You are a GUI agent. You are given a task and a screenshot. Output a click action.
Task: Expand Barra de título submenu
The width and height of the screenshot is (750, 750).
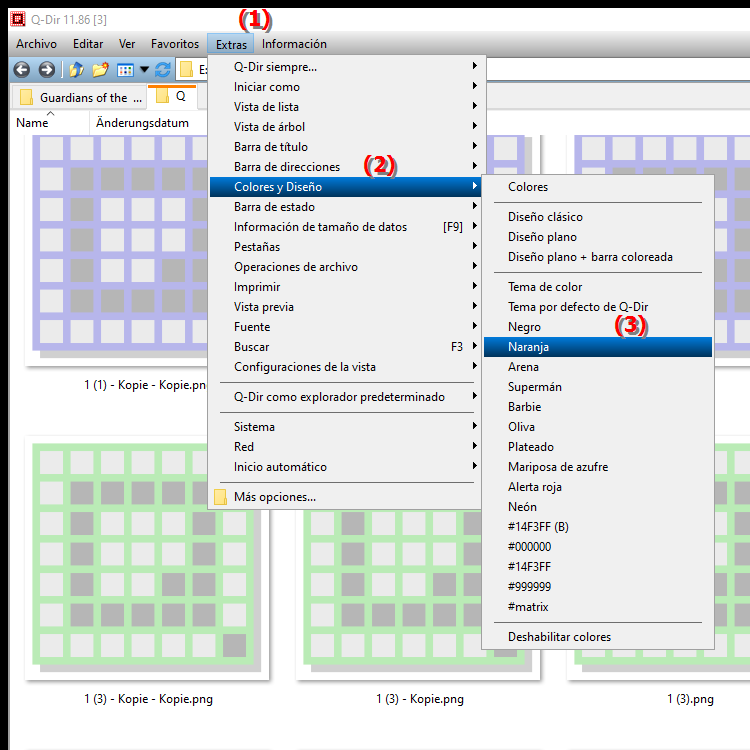(x=345, y=147)
